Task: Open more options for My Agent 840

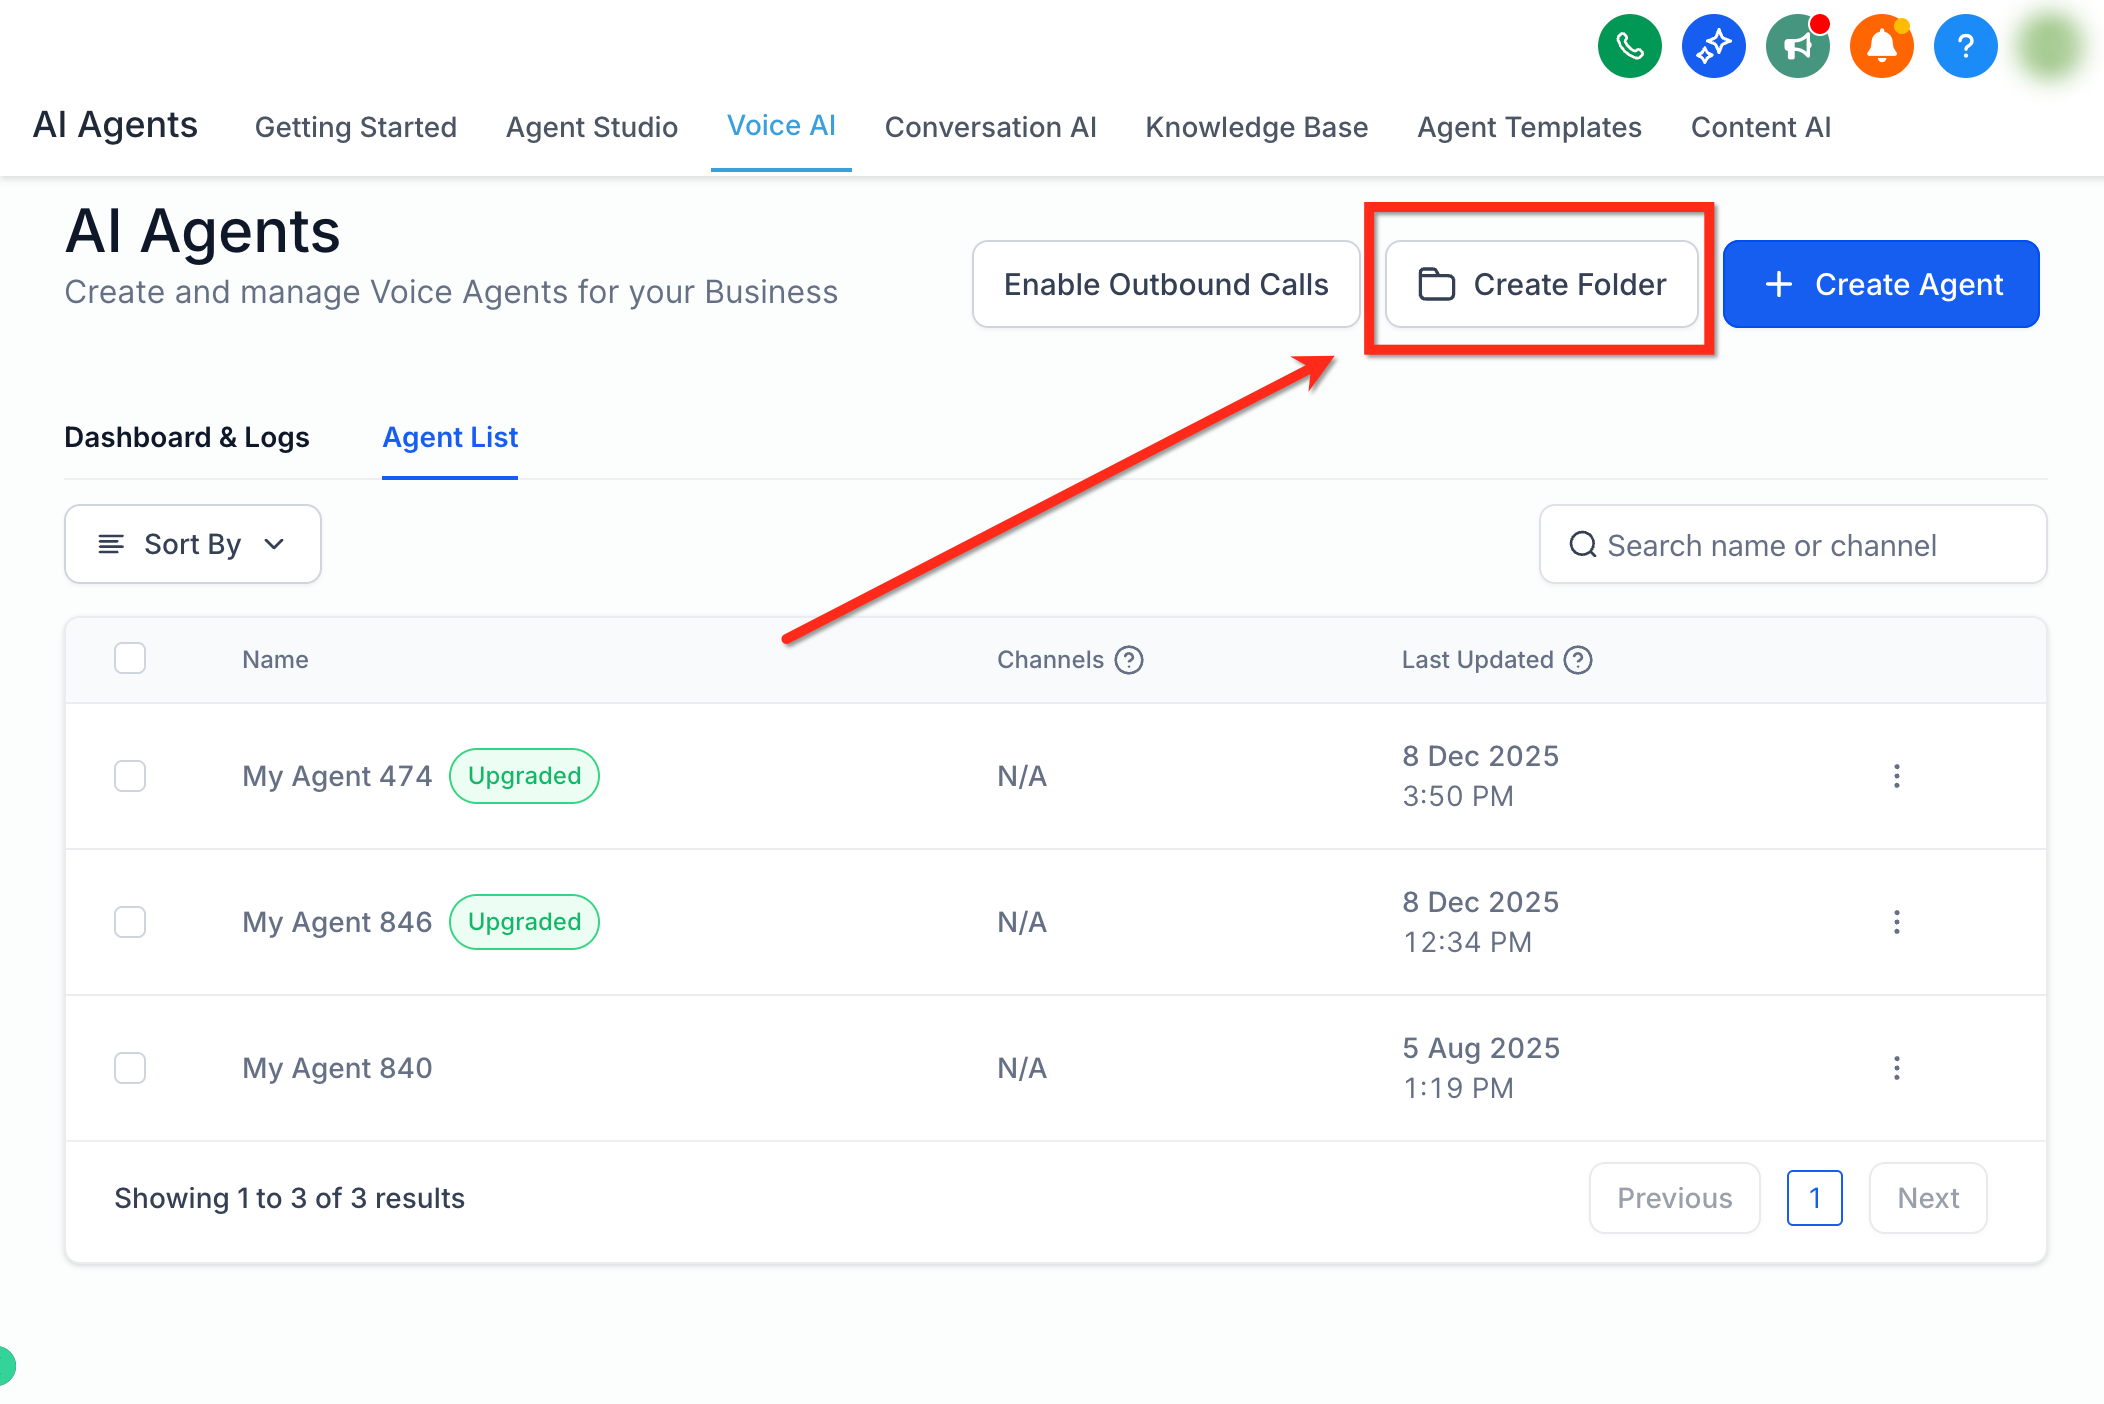Action: click(x=1896, y=1068)
